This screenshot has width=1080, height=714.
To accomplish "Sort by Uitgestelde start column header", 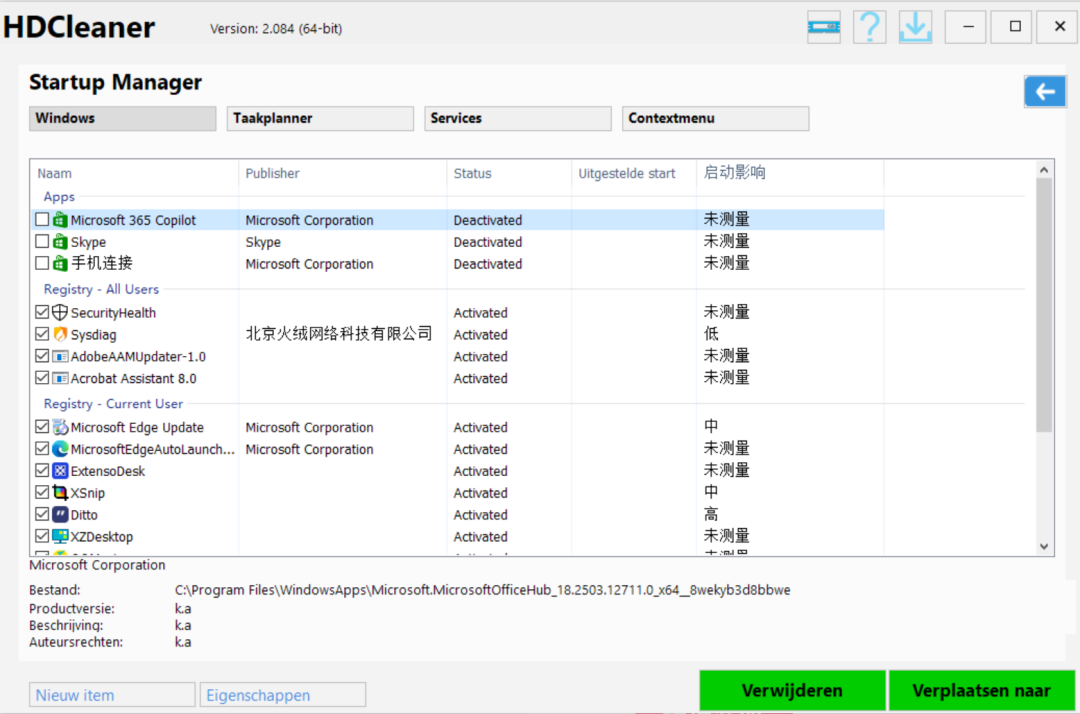I will pyautogui.click(x=634, y=174).
